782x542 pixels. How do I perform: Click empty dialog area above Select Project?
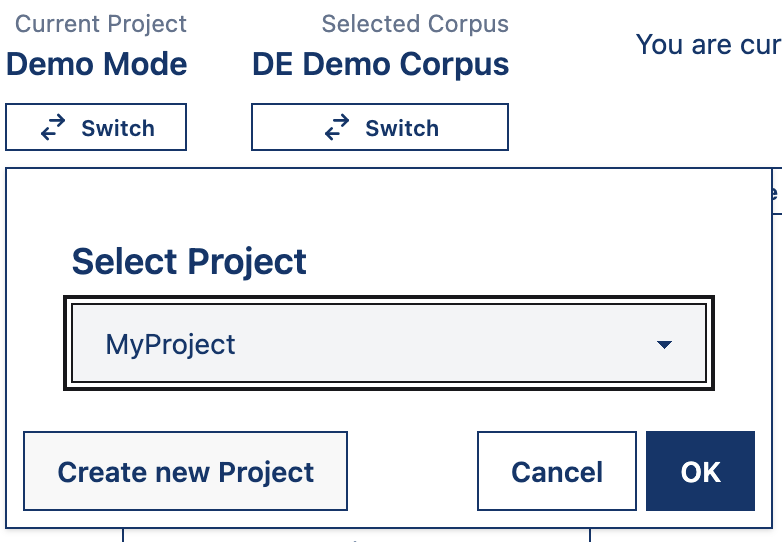[380, 205]
